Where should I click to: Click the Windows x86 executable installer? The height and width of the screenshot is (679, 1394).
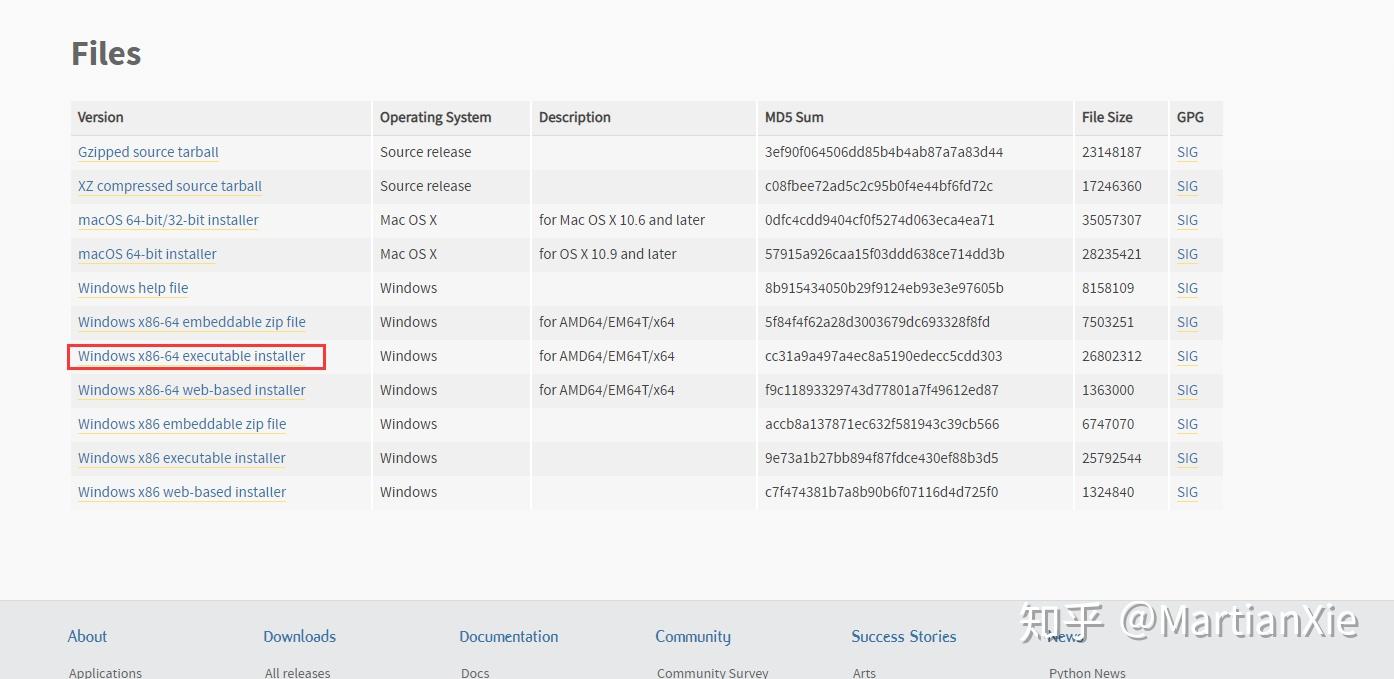click(x=182, y=458)
